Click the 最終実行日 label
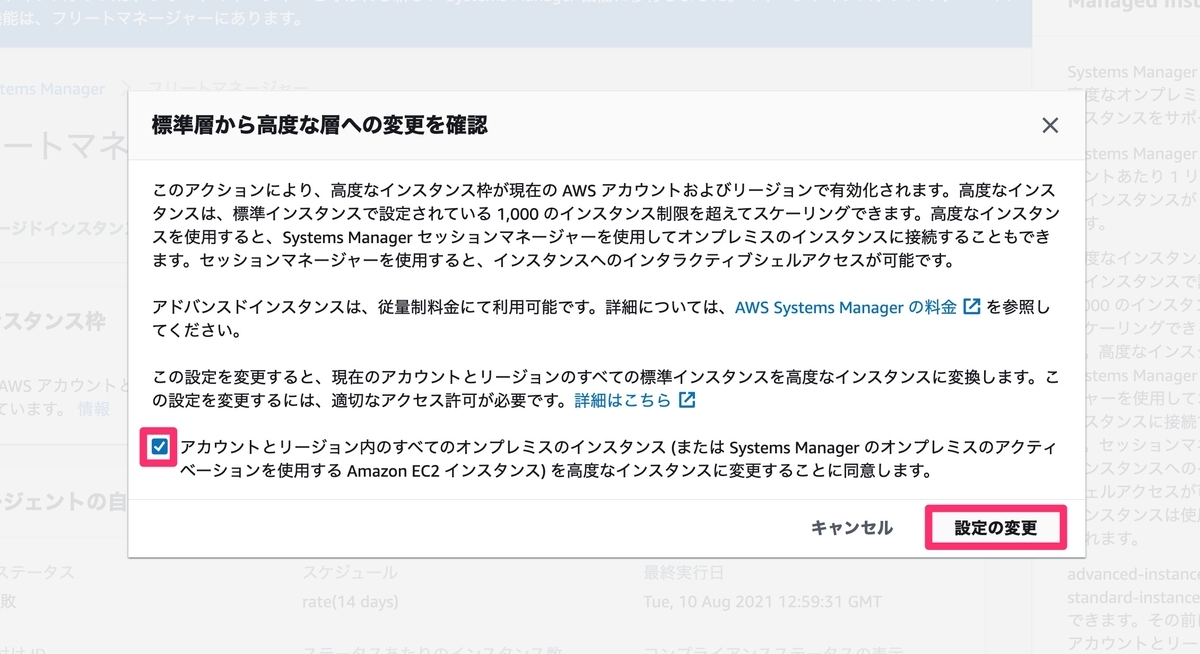1200x654 pixels. coord(683,573)
